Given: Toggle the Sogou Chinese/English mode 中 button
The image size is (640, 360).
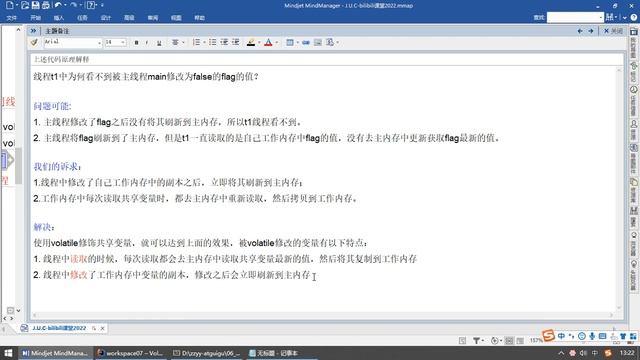Looking at the screenshot, I should coord(561,336).
